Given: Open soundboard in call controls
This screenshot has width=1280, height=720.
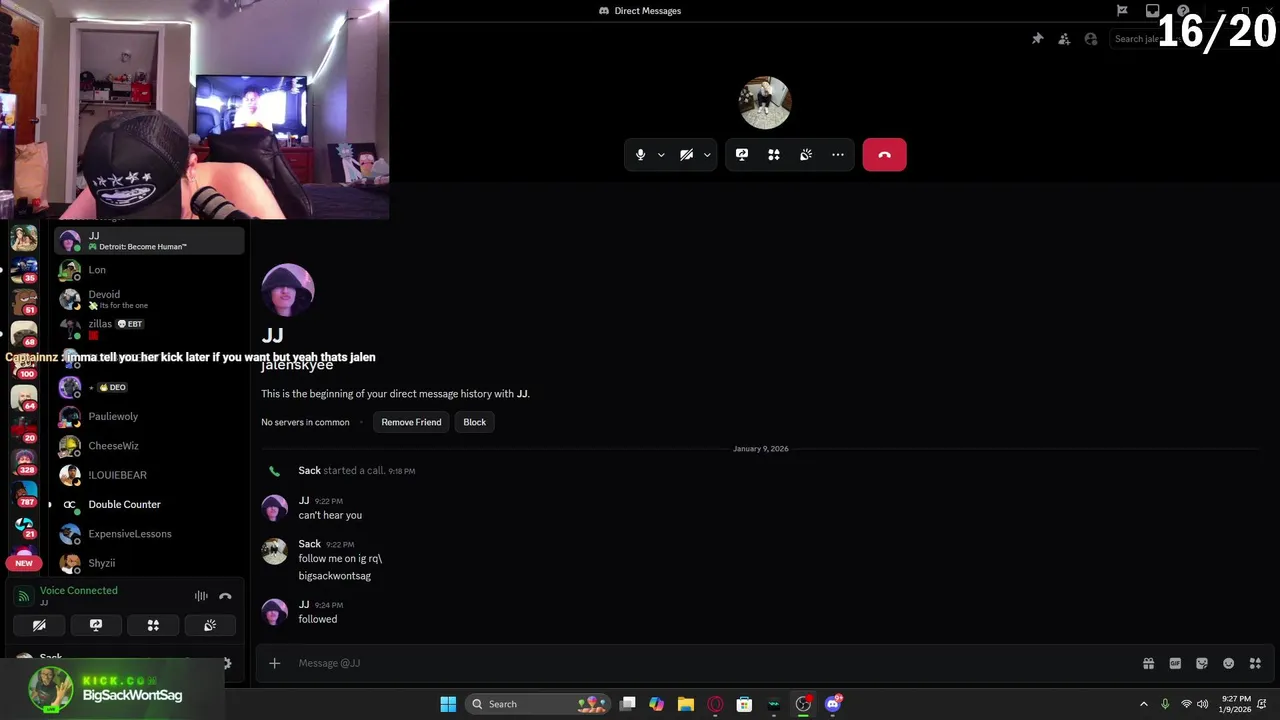Looking at the screenshot, I should pos(806,155).
